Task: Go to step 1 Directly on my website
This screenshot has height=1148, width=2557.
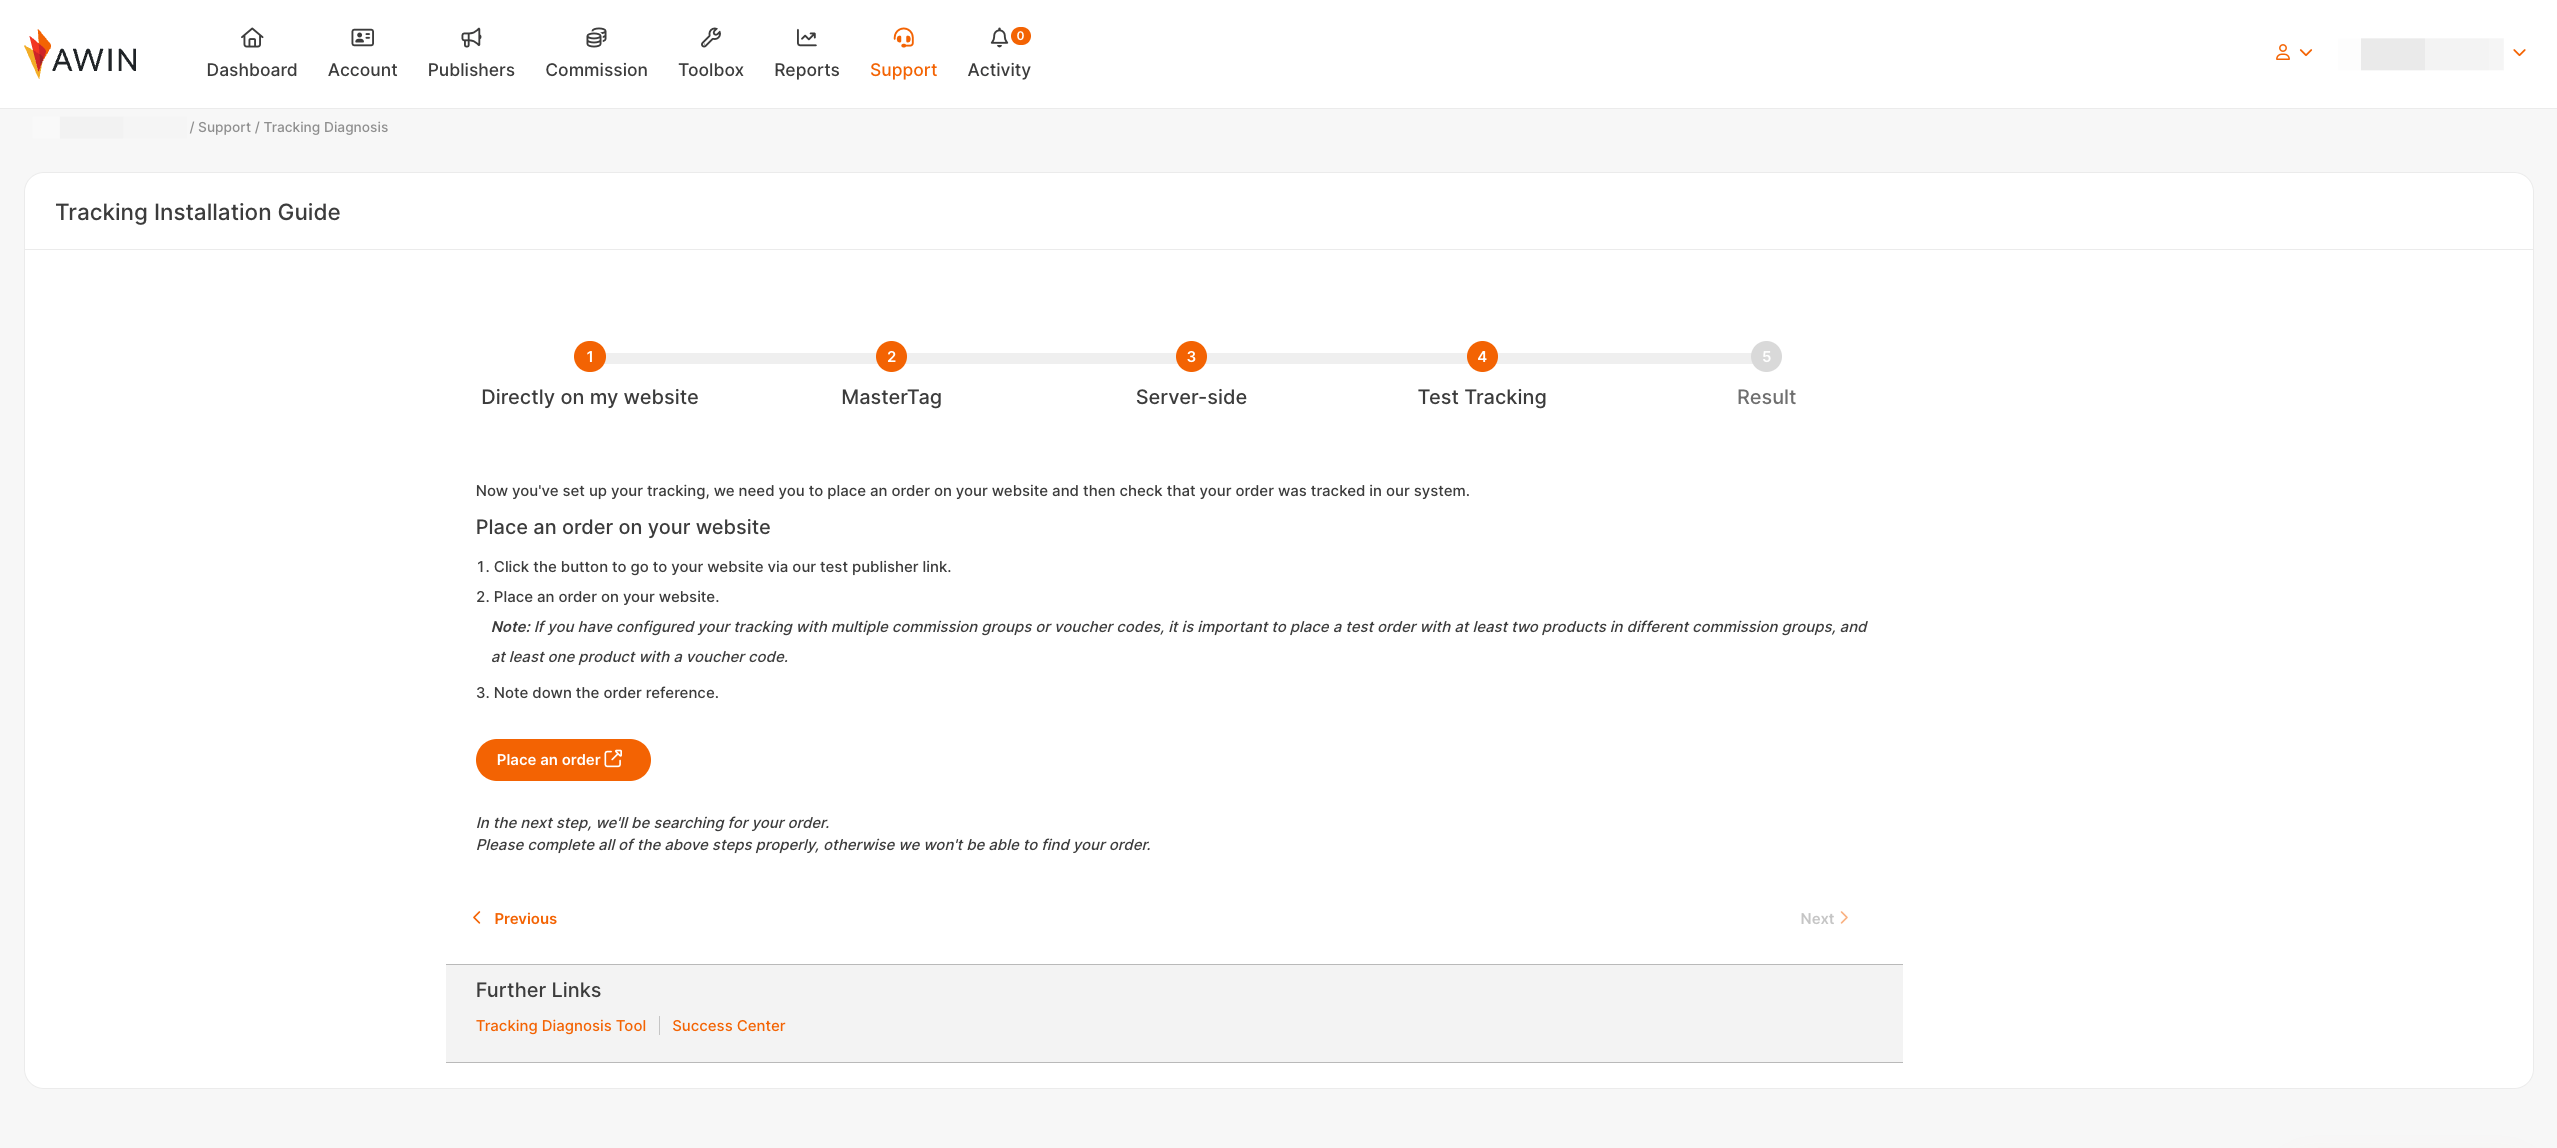Action: pyautogui.click(x=590, y=357)
